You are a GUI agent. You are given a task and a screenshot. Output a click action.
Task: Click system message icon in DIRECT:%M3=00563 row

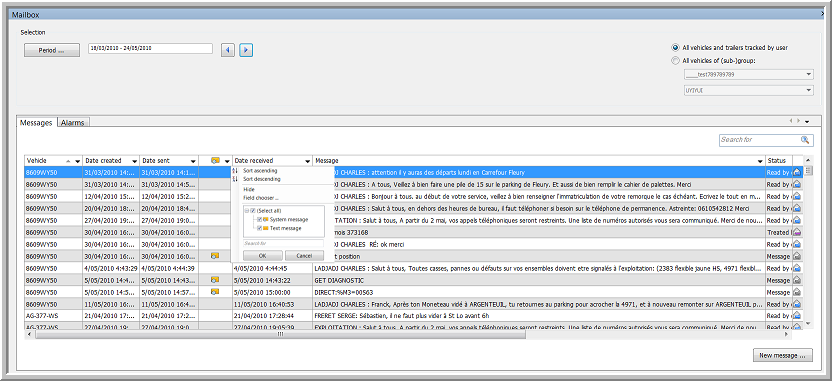(x=215, y=292)
